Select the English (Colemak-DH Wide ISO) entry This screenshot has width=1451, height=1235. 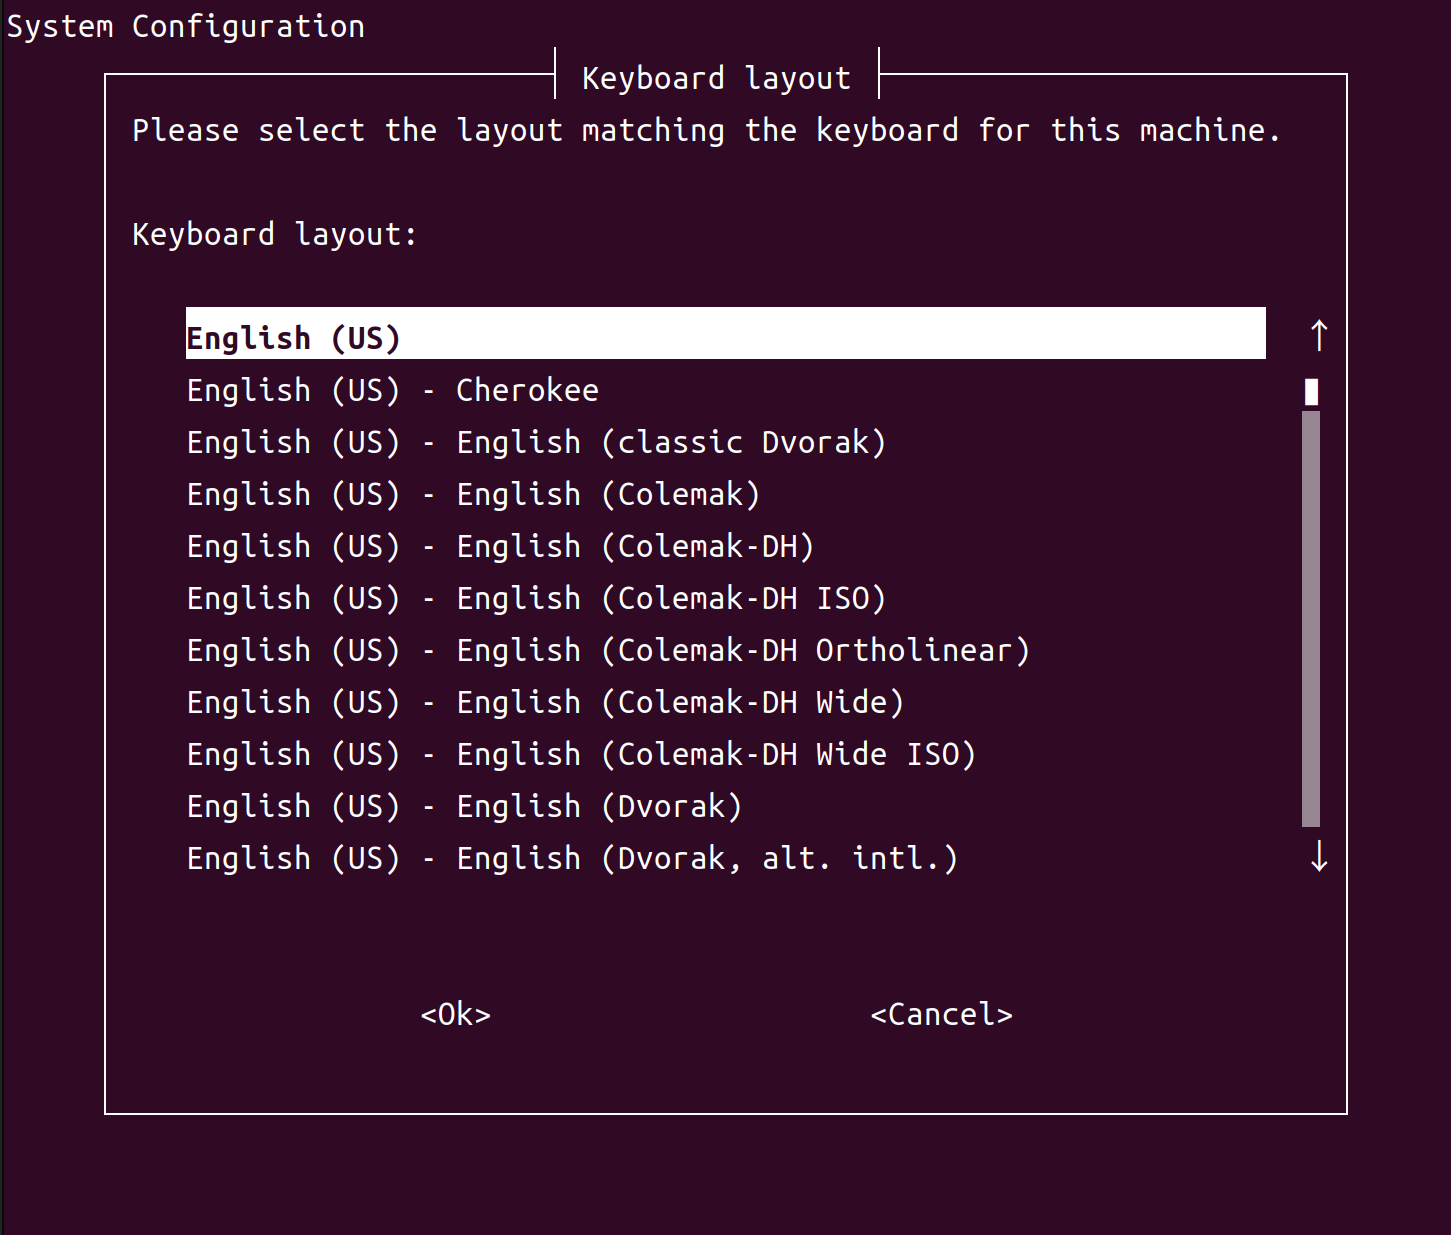(x=580, y=754)
